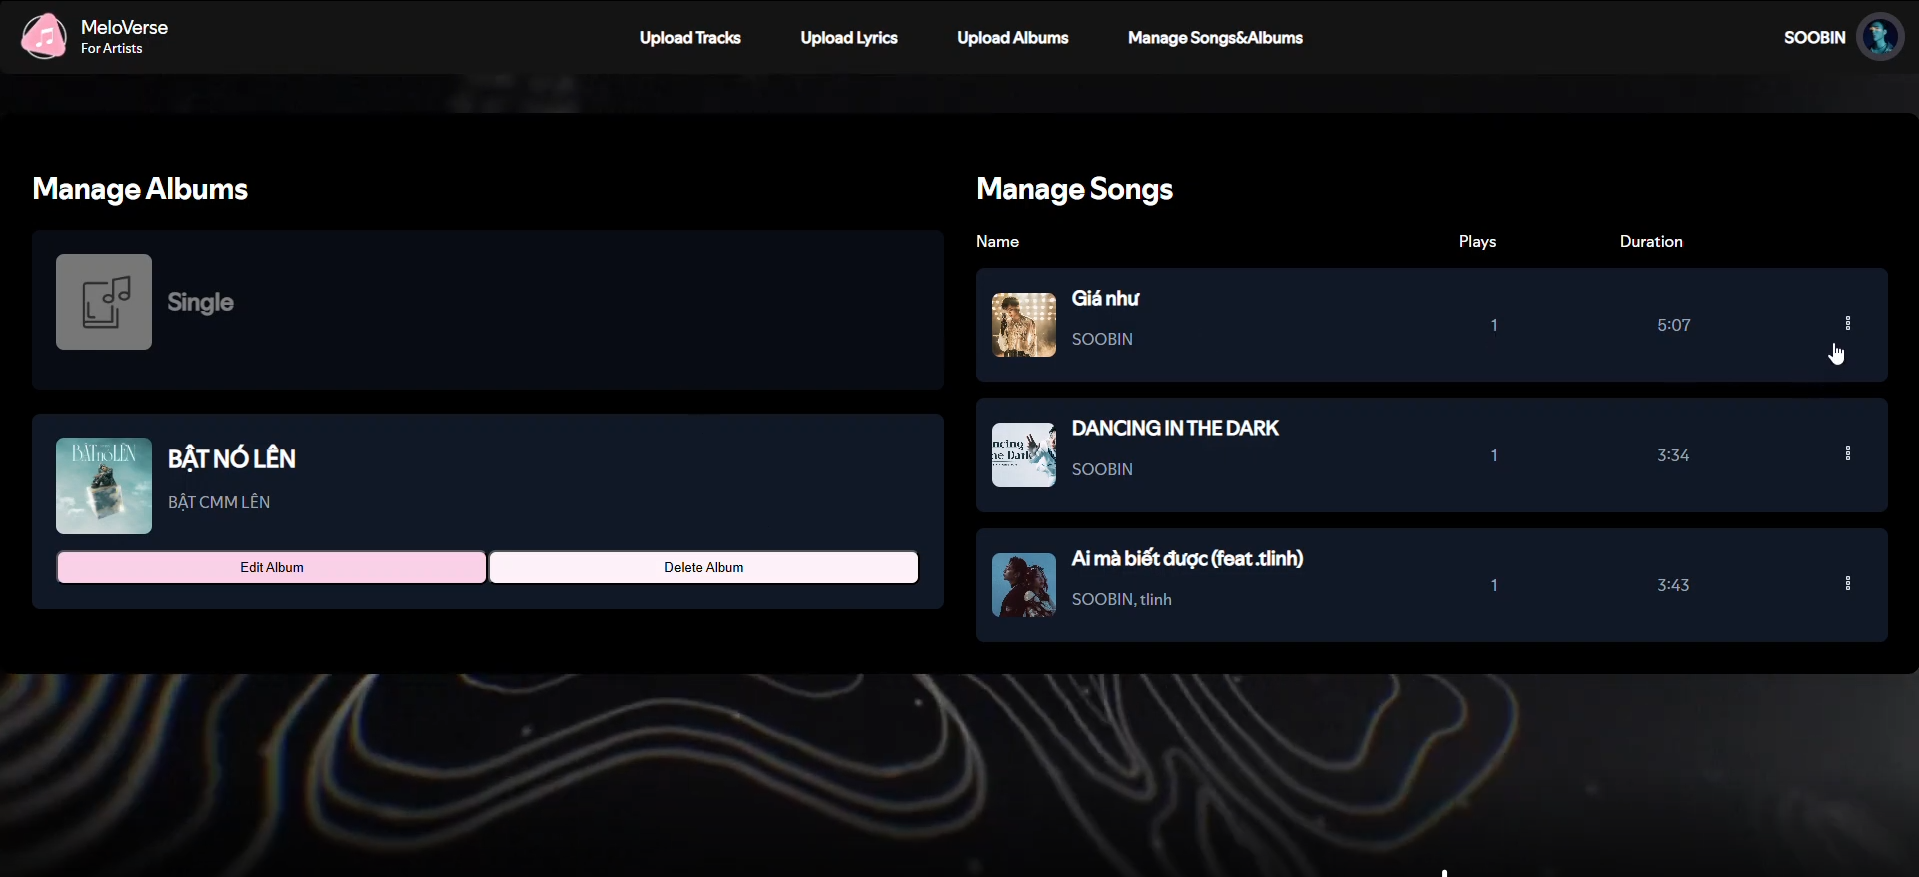Select Manage Songs&Albums in navigation
The image size is (1919, 877).
pyautogui.click(x=1215, y=38)
